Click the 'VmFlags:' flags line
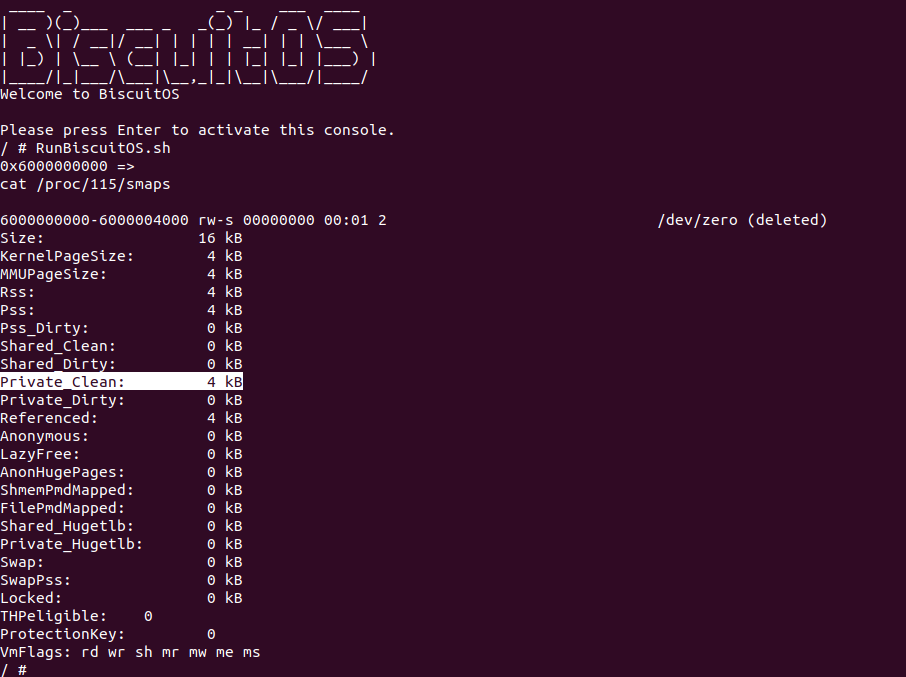Screen dimensions: 906x677 click(130, 652)
